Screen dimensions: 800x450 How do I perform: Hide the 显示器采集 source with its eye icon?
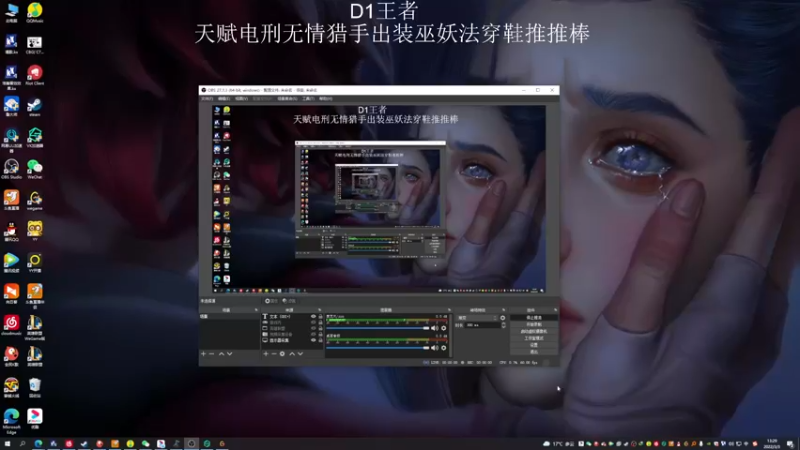pyautogui.click(x=313, y=340)
